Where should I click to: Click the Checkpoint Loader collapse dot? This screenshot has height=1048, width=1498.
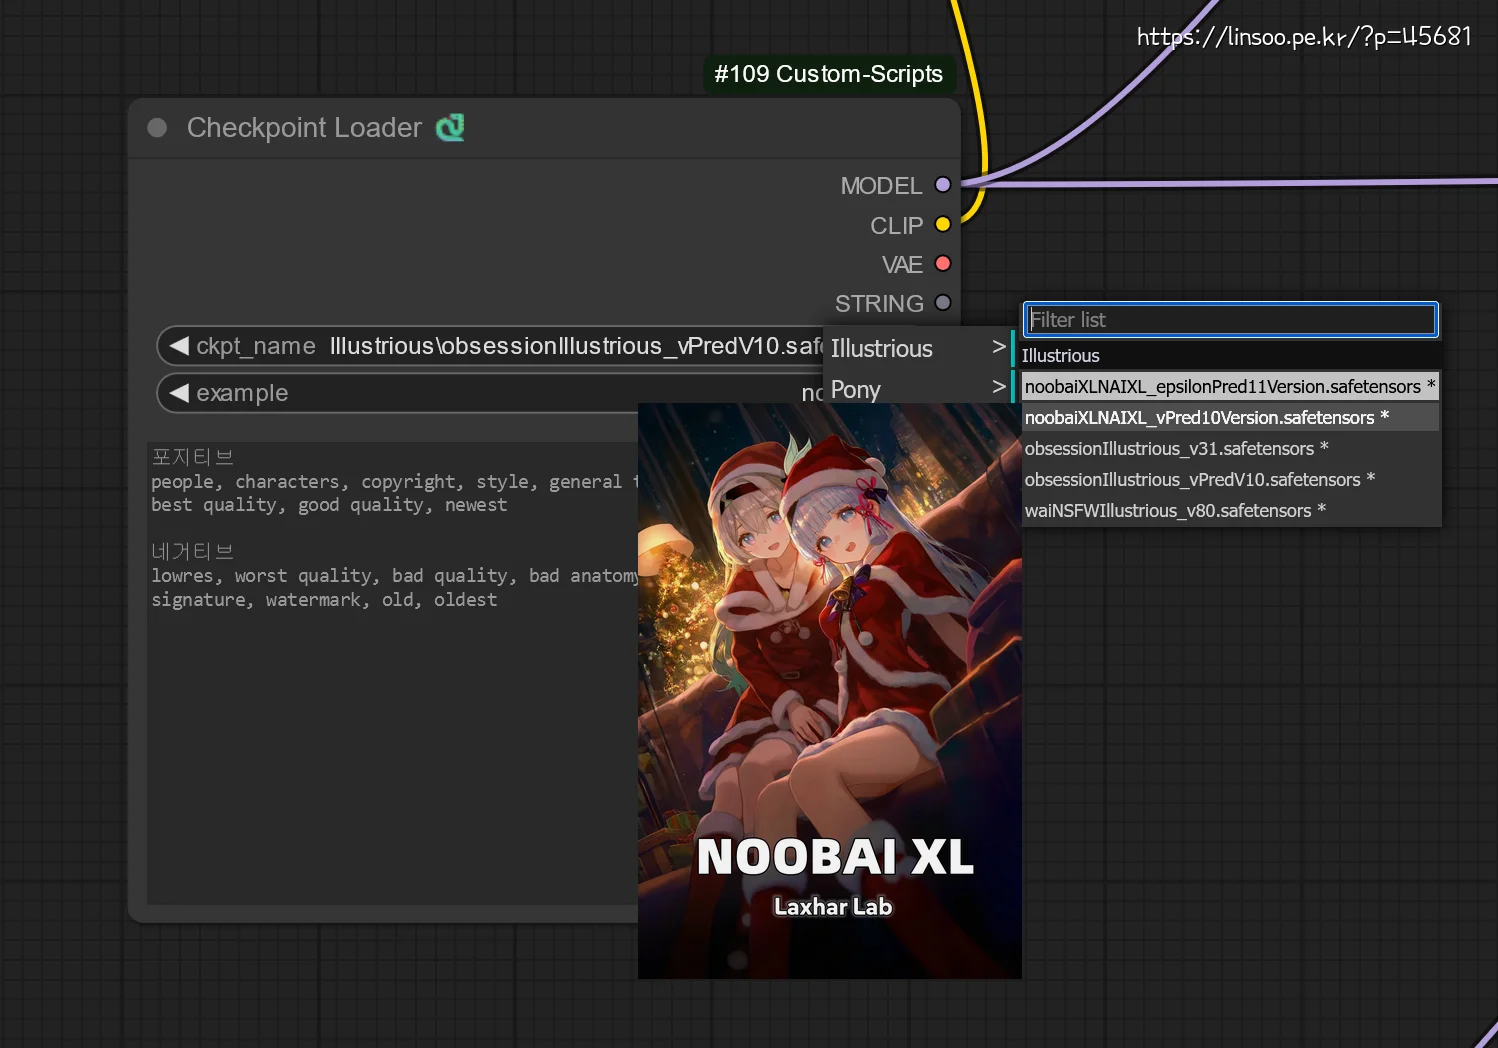click(x=157, y=128)
